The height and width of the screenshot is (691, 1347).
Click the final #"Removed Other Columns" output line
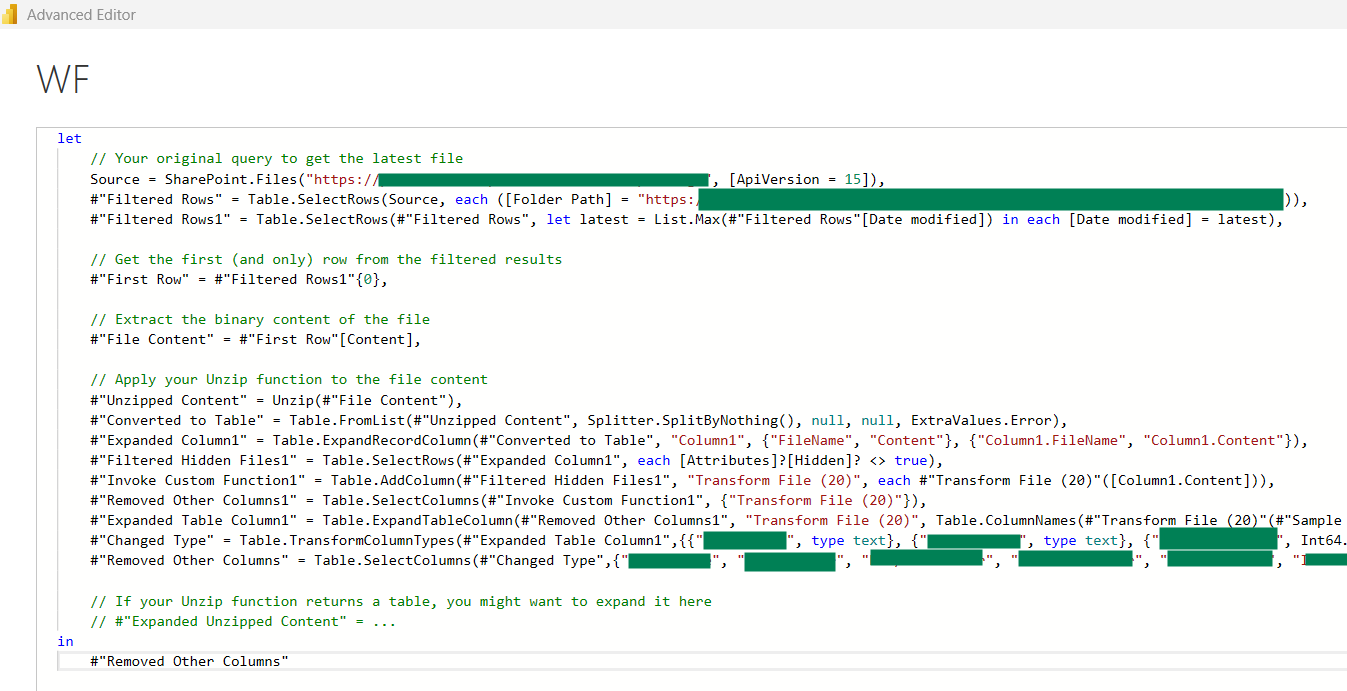pos(189,661)
